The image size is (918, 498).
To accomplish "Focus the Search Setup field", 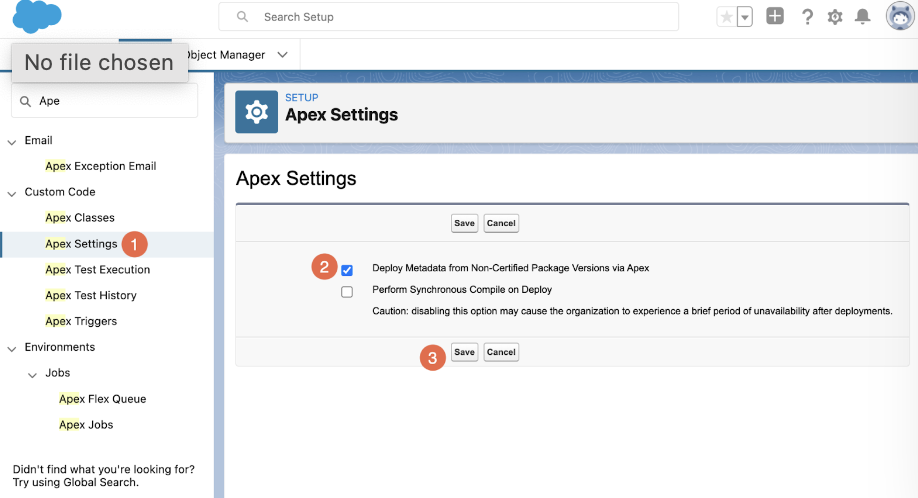I will pos(448,17).
